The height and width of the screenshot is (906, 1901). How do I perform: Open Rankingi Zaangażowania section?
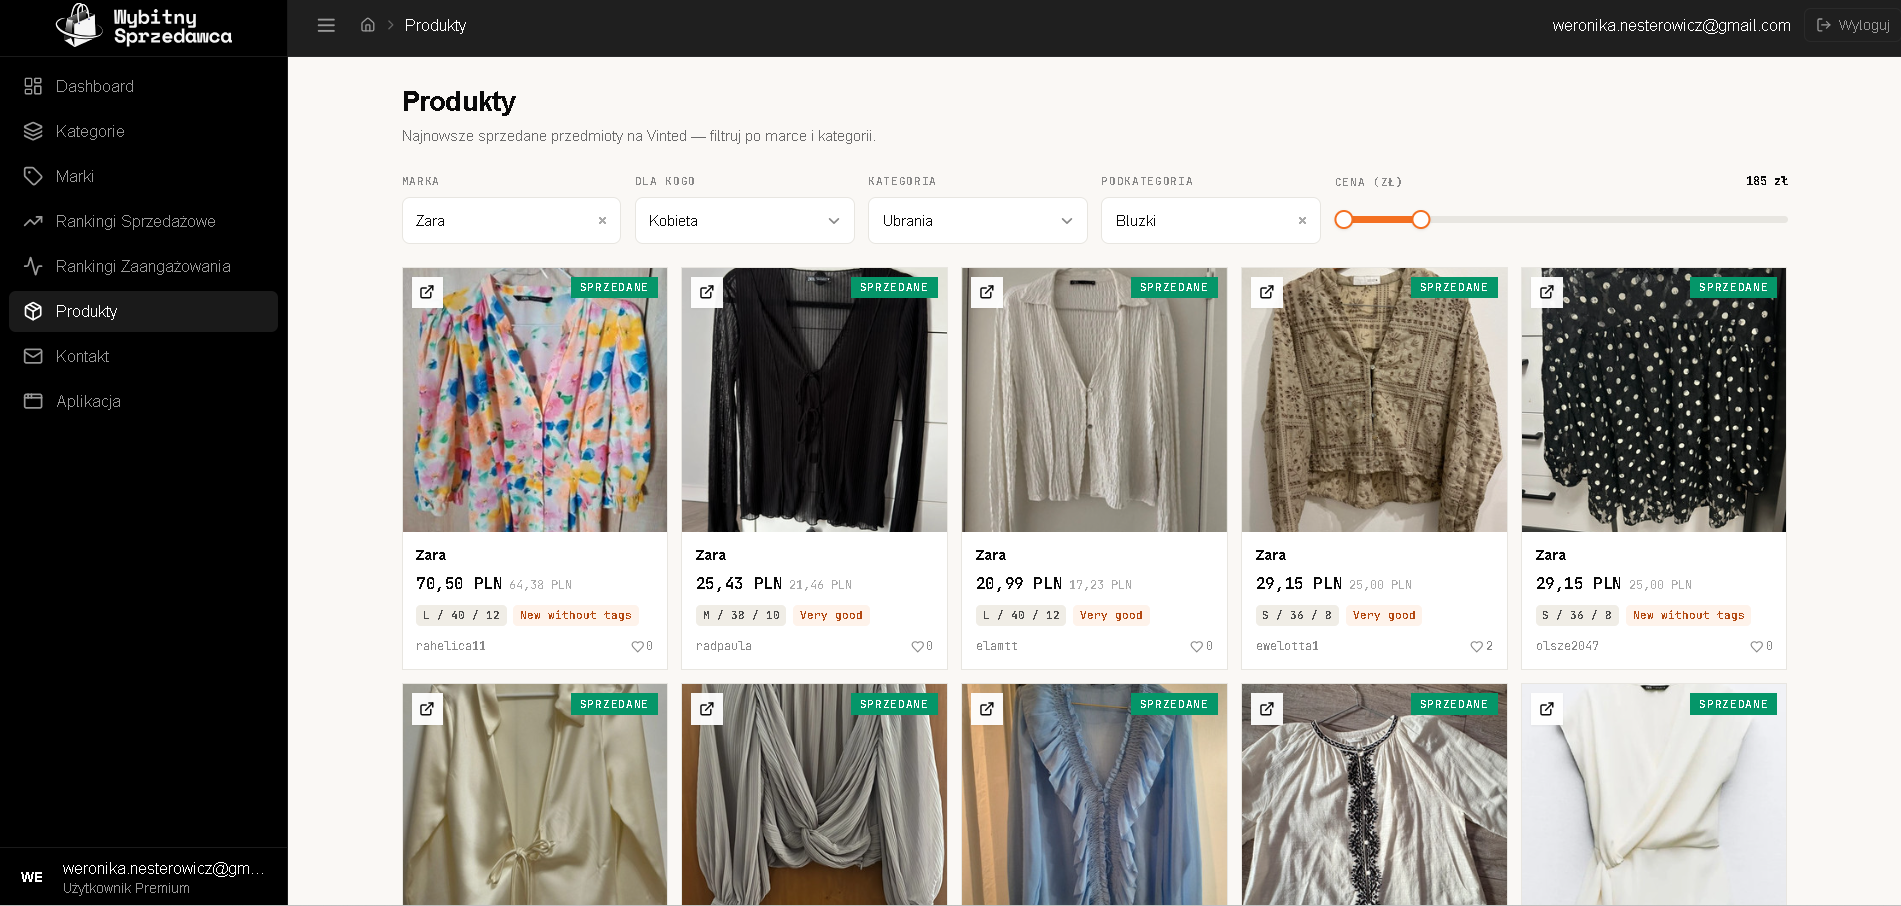pyautogui.click(x=143, y=266)
